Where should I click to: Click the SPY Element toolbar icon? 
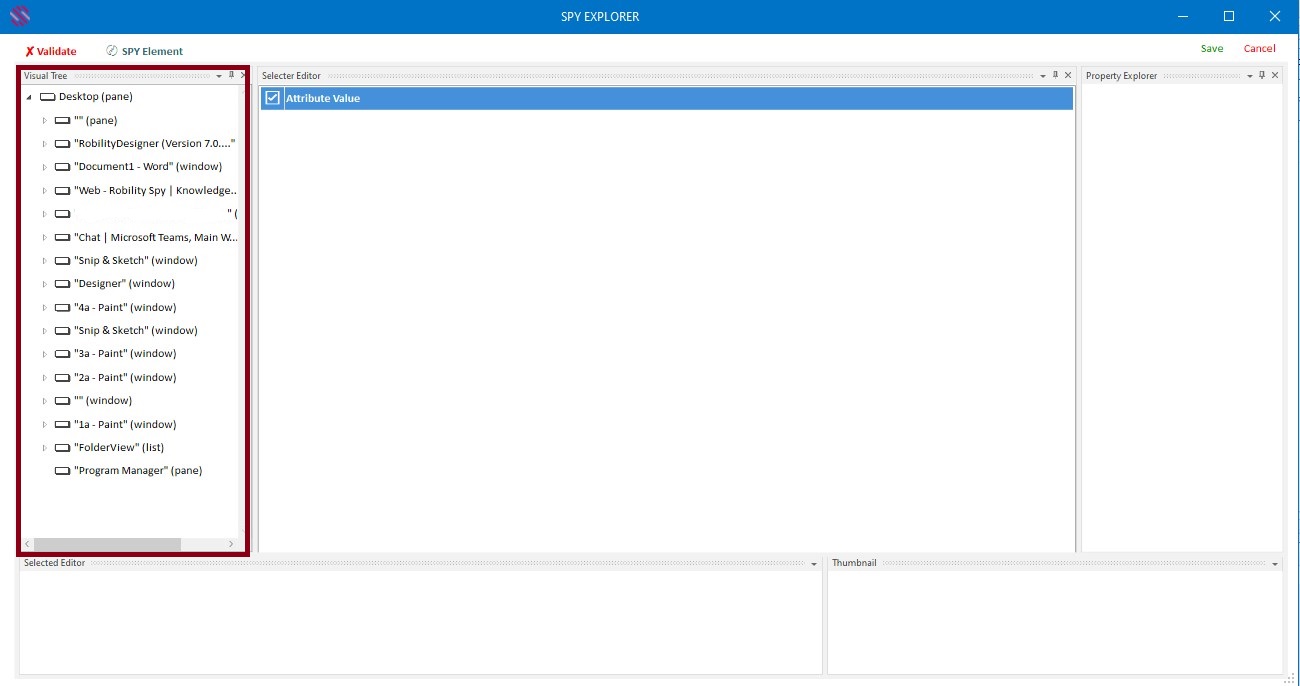(112, 51)
